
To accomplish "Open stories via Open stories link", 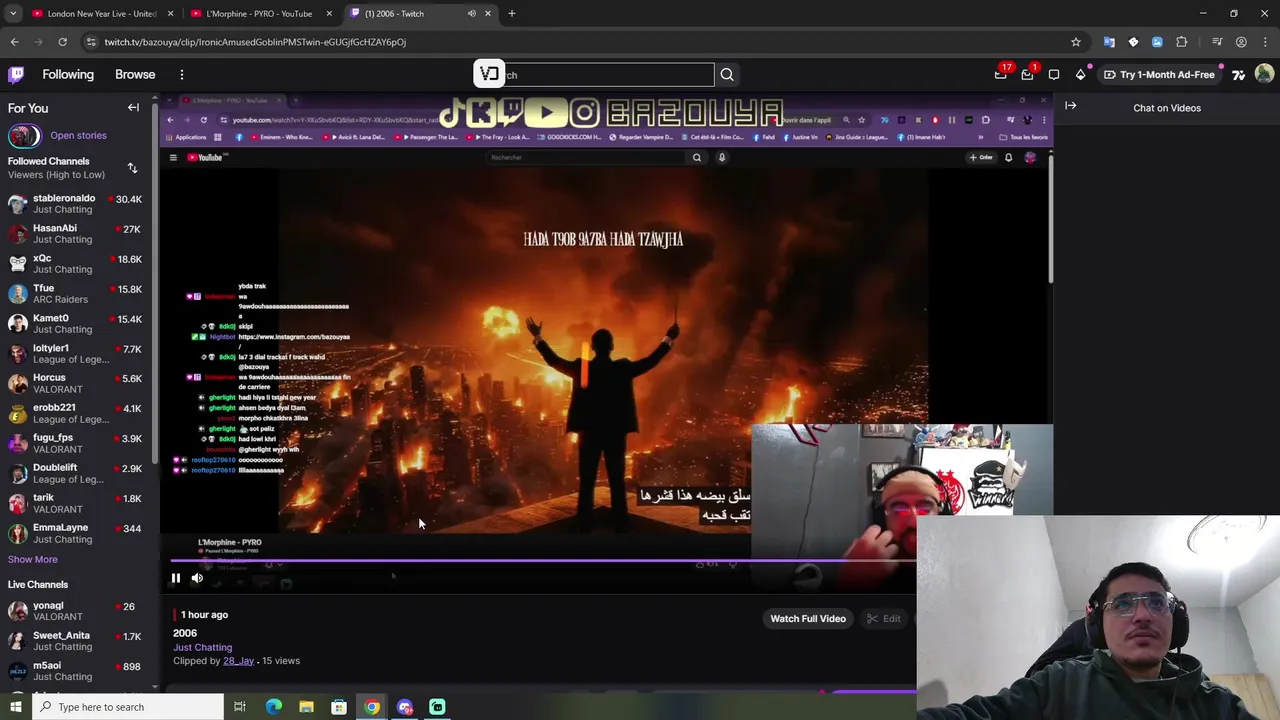I will 78,136.
